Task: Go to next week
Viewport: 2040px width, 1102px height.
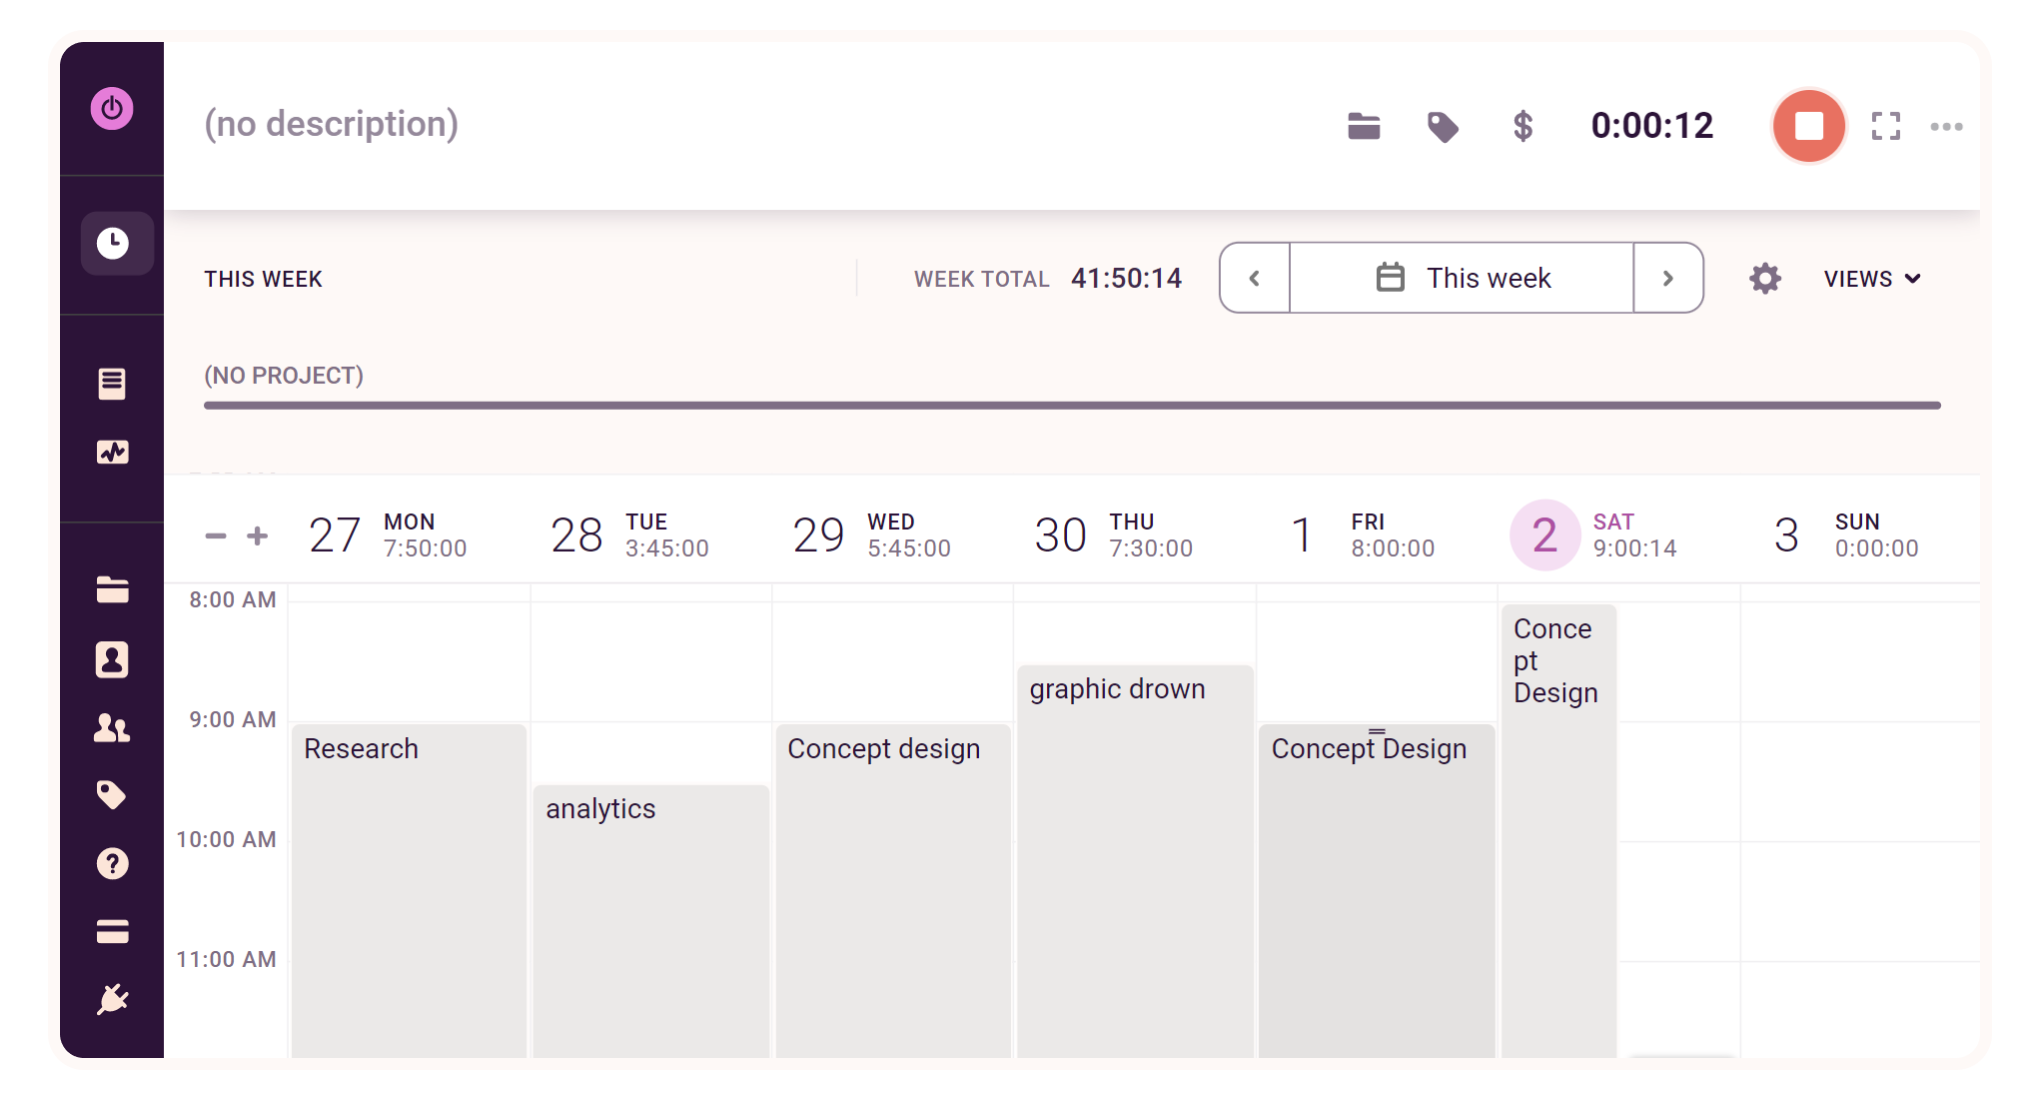Action: [1668, 278]
